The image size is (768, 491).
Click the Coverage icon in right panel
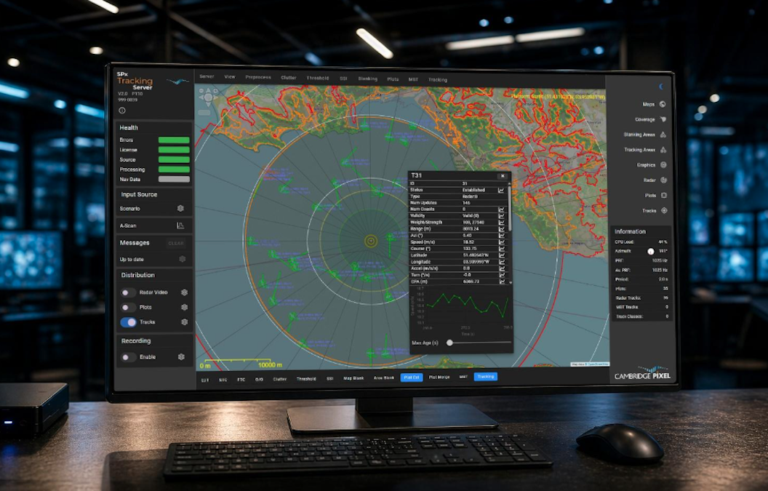click(x=663, y=119)
